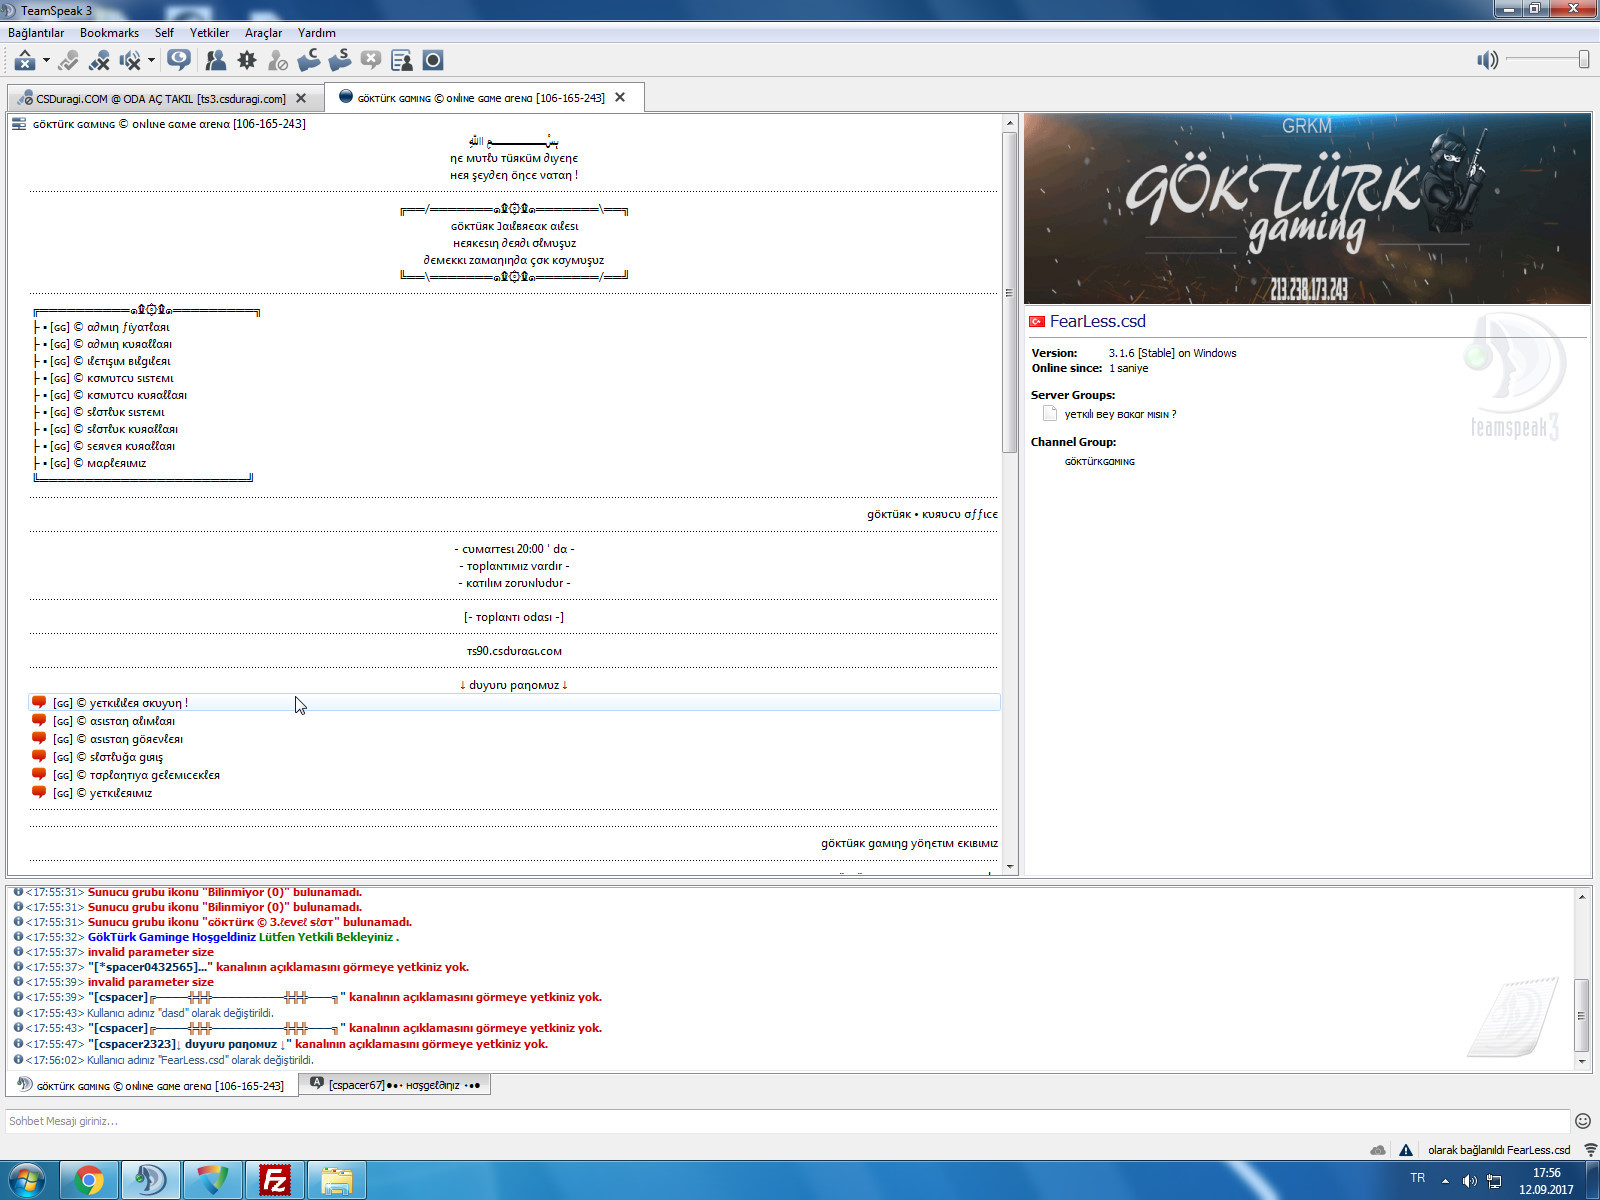Open Chrome from taskbar
The height and width of the screenshot is (1200, 1600).
pos(88,1181)
